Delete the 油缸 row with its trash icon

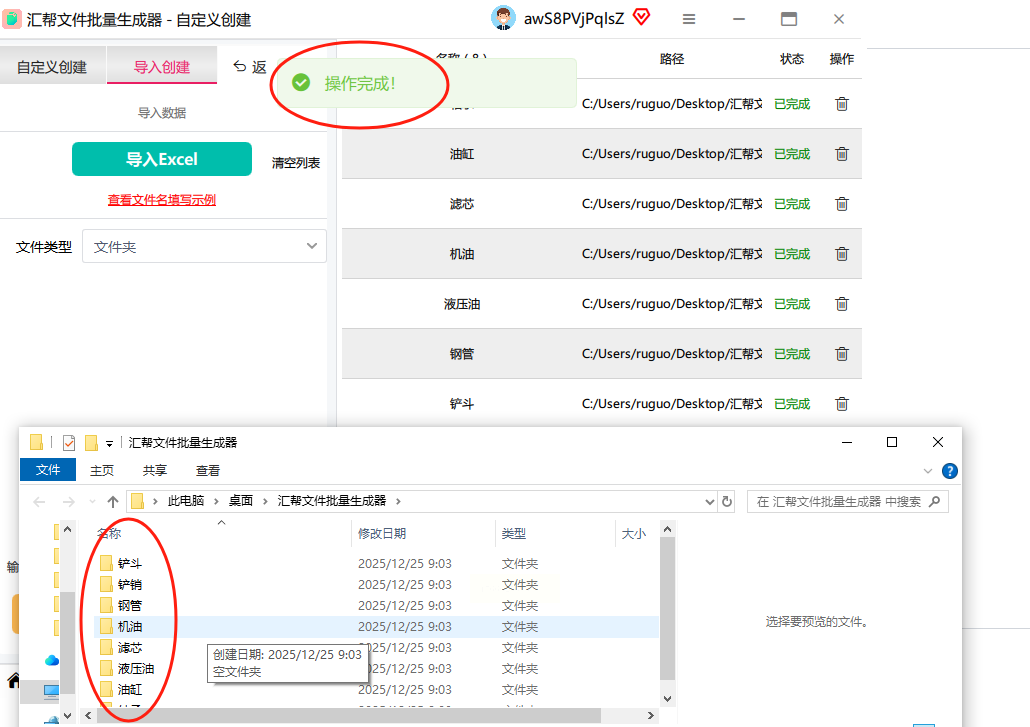coord(841,154)
